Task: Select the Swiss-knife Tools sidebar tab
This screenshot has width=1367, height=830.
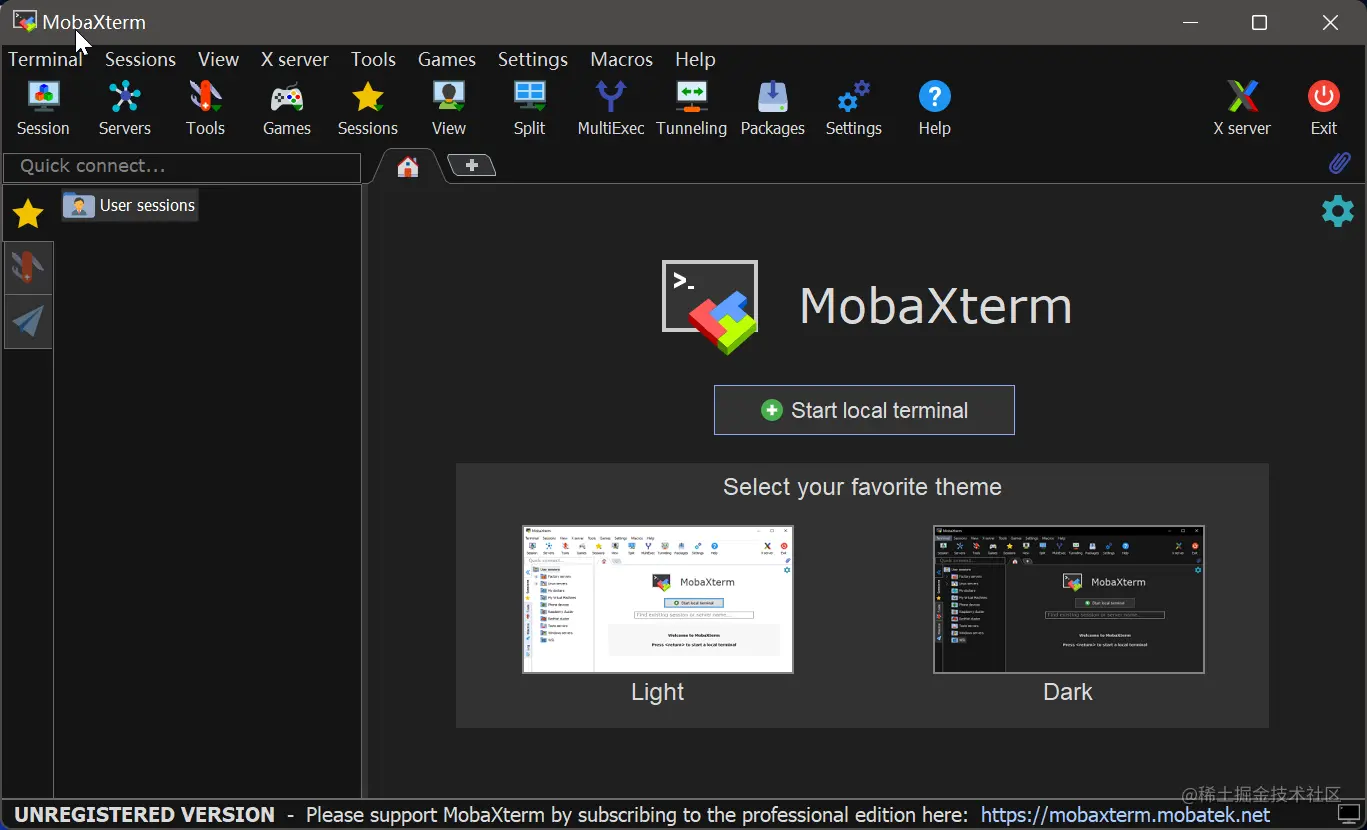Action: (28, 267)
